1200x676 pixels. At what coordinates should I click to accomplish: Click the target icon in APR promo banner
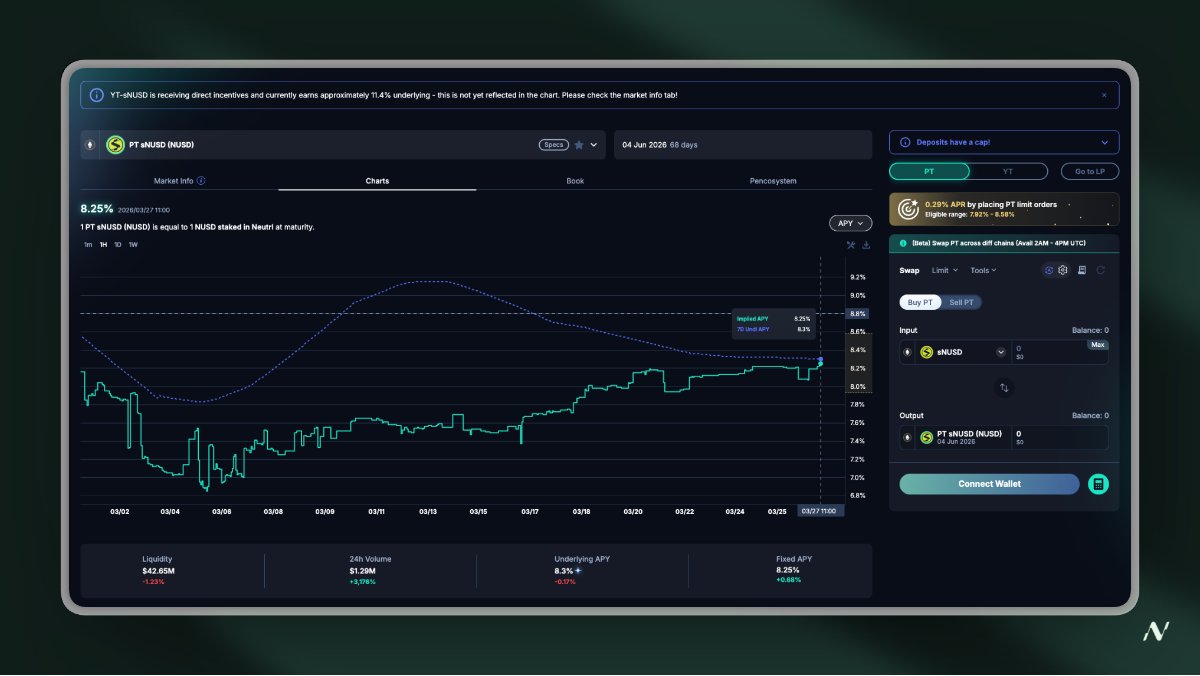click(x=908, y=209)
